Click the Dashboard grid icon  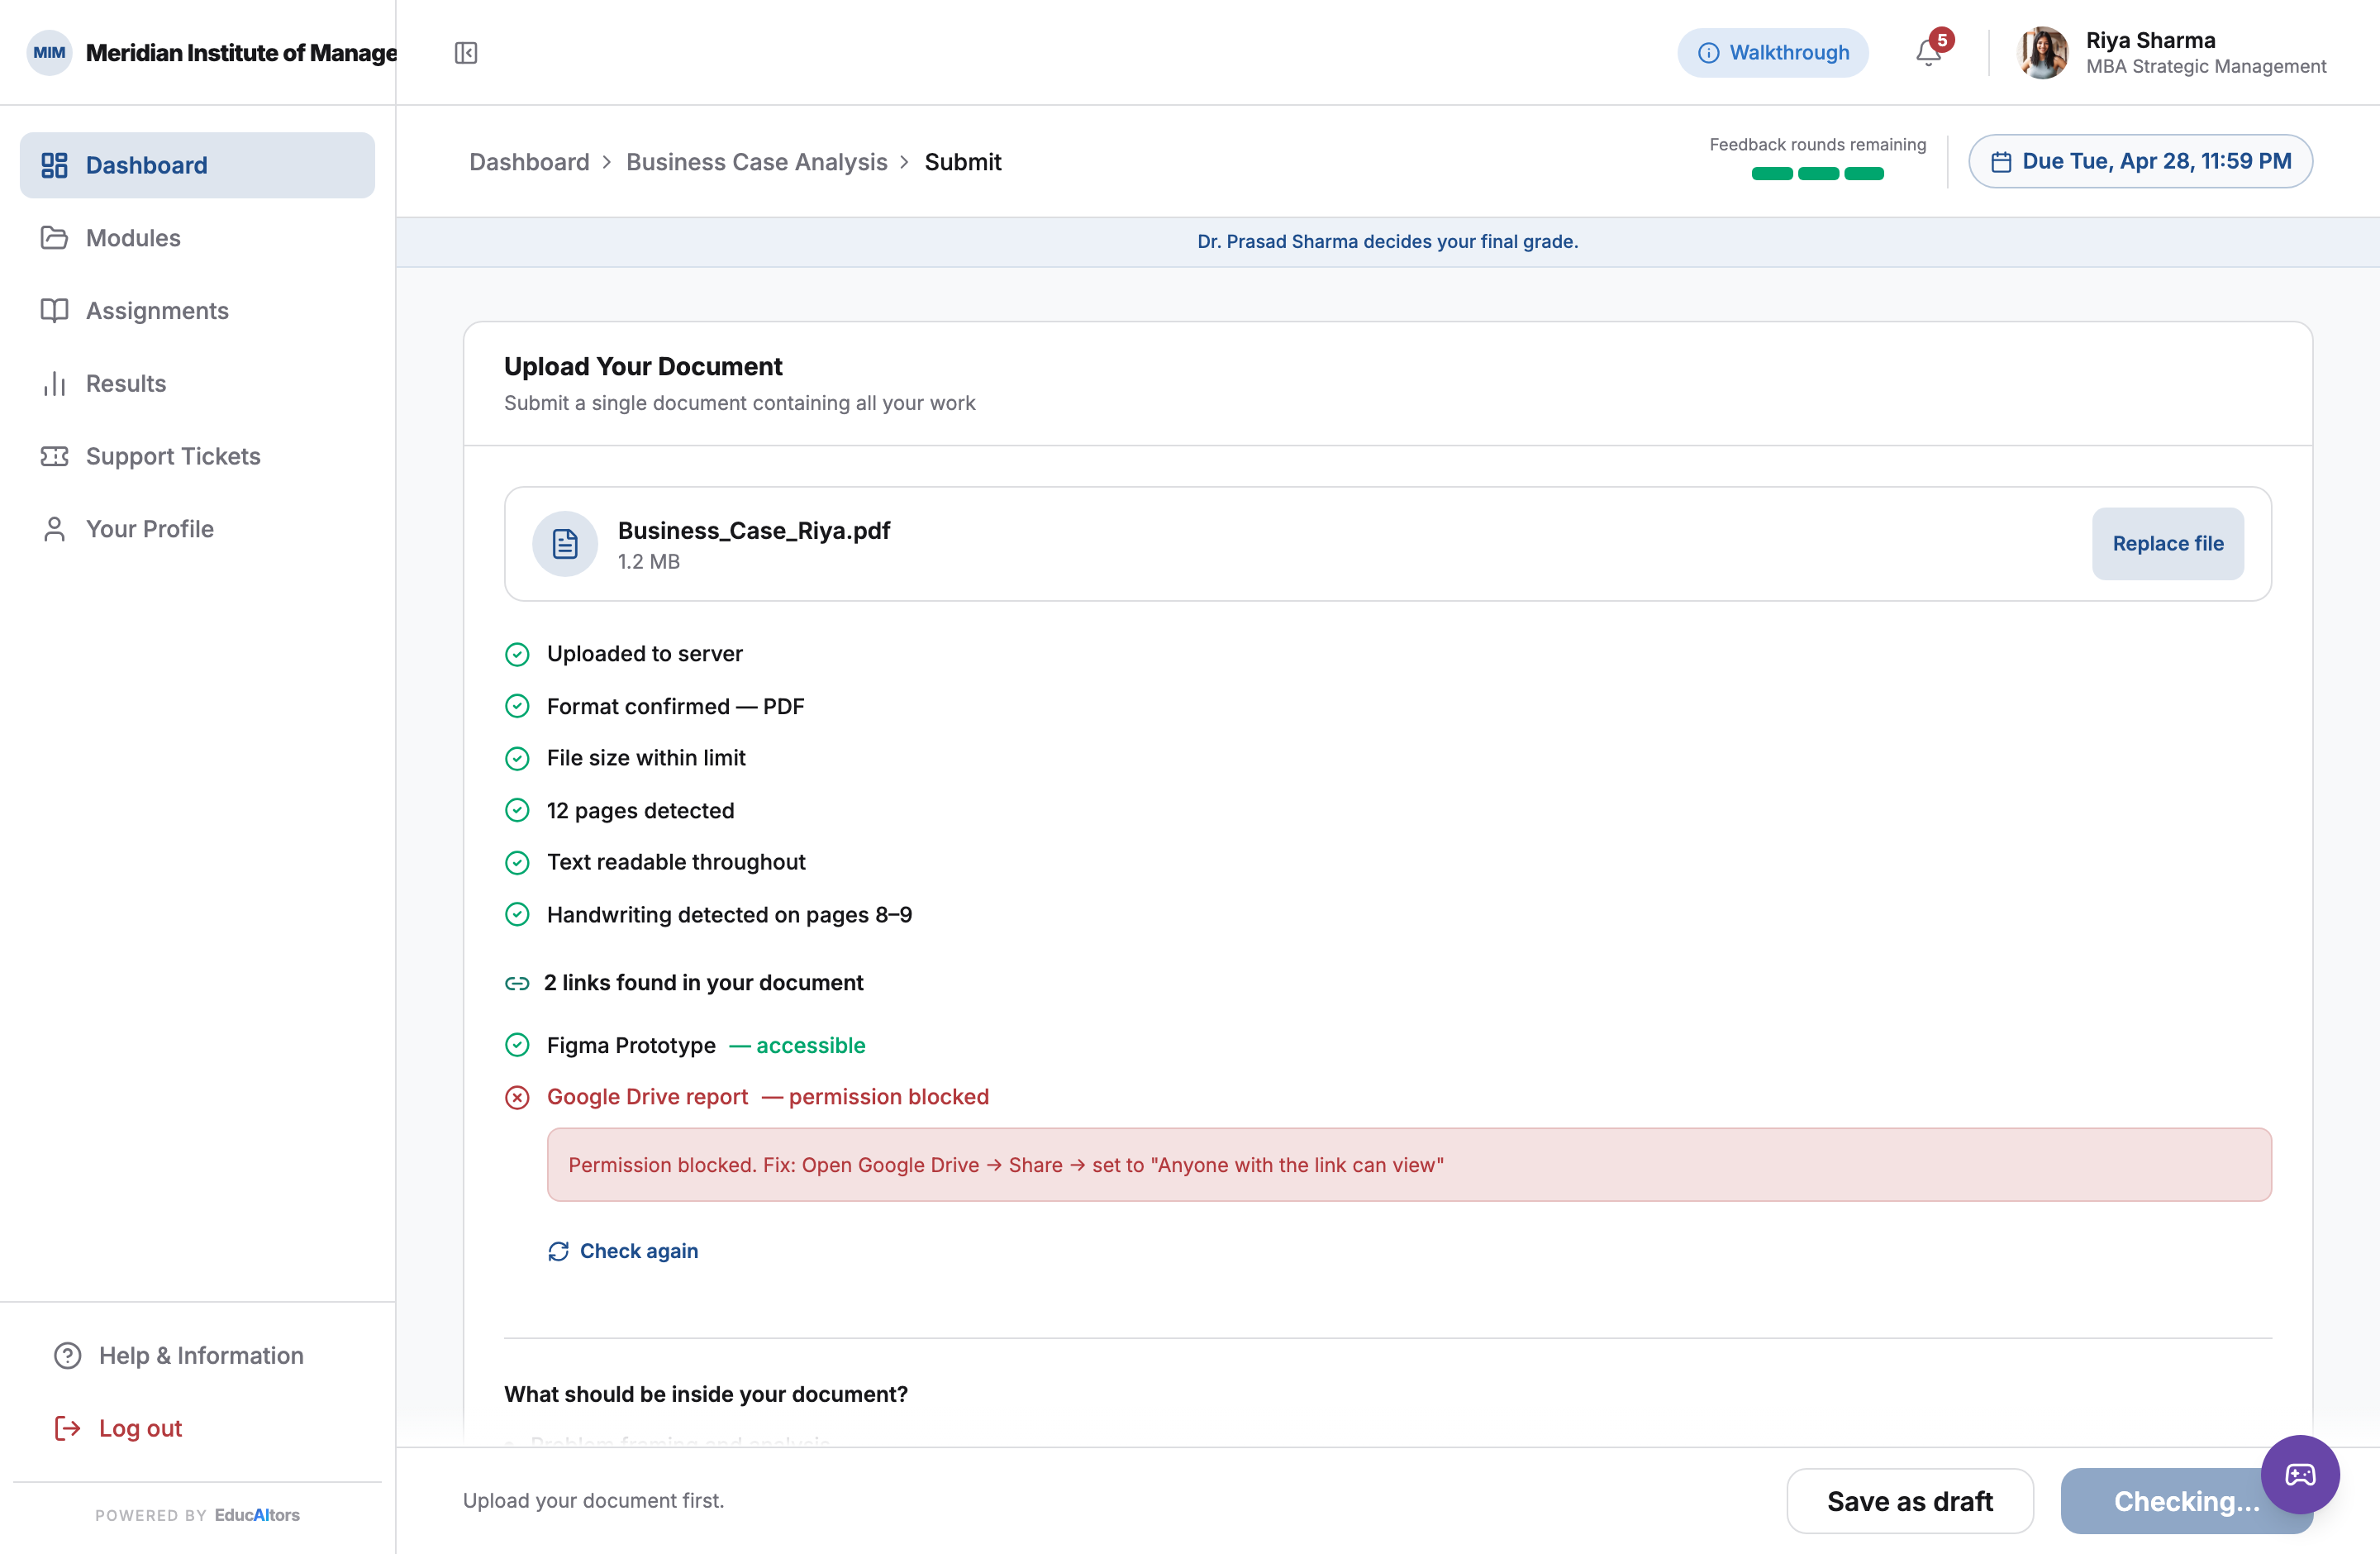(54, 165)
